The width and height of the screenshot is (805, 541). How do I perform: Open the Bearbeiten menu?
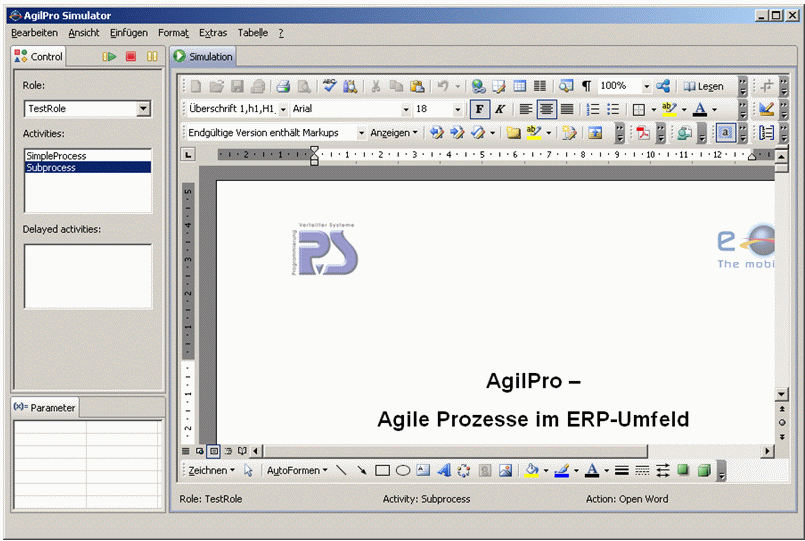[x=34, y=33]
